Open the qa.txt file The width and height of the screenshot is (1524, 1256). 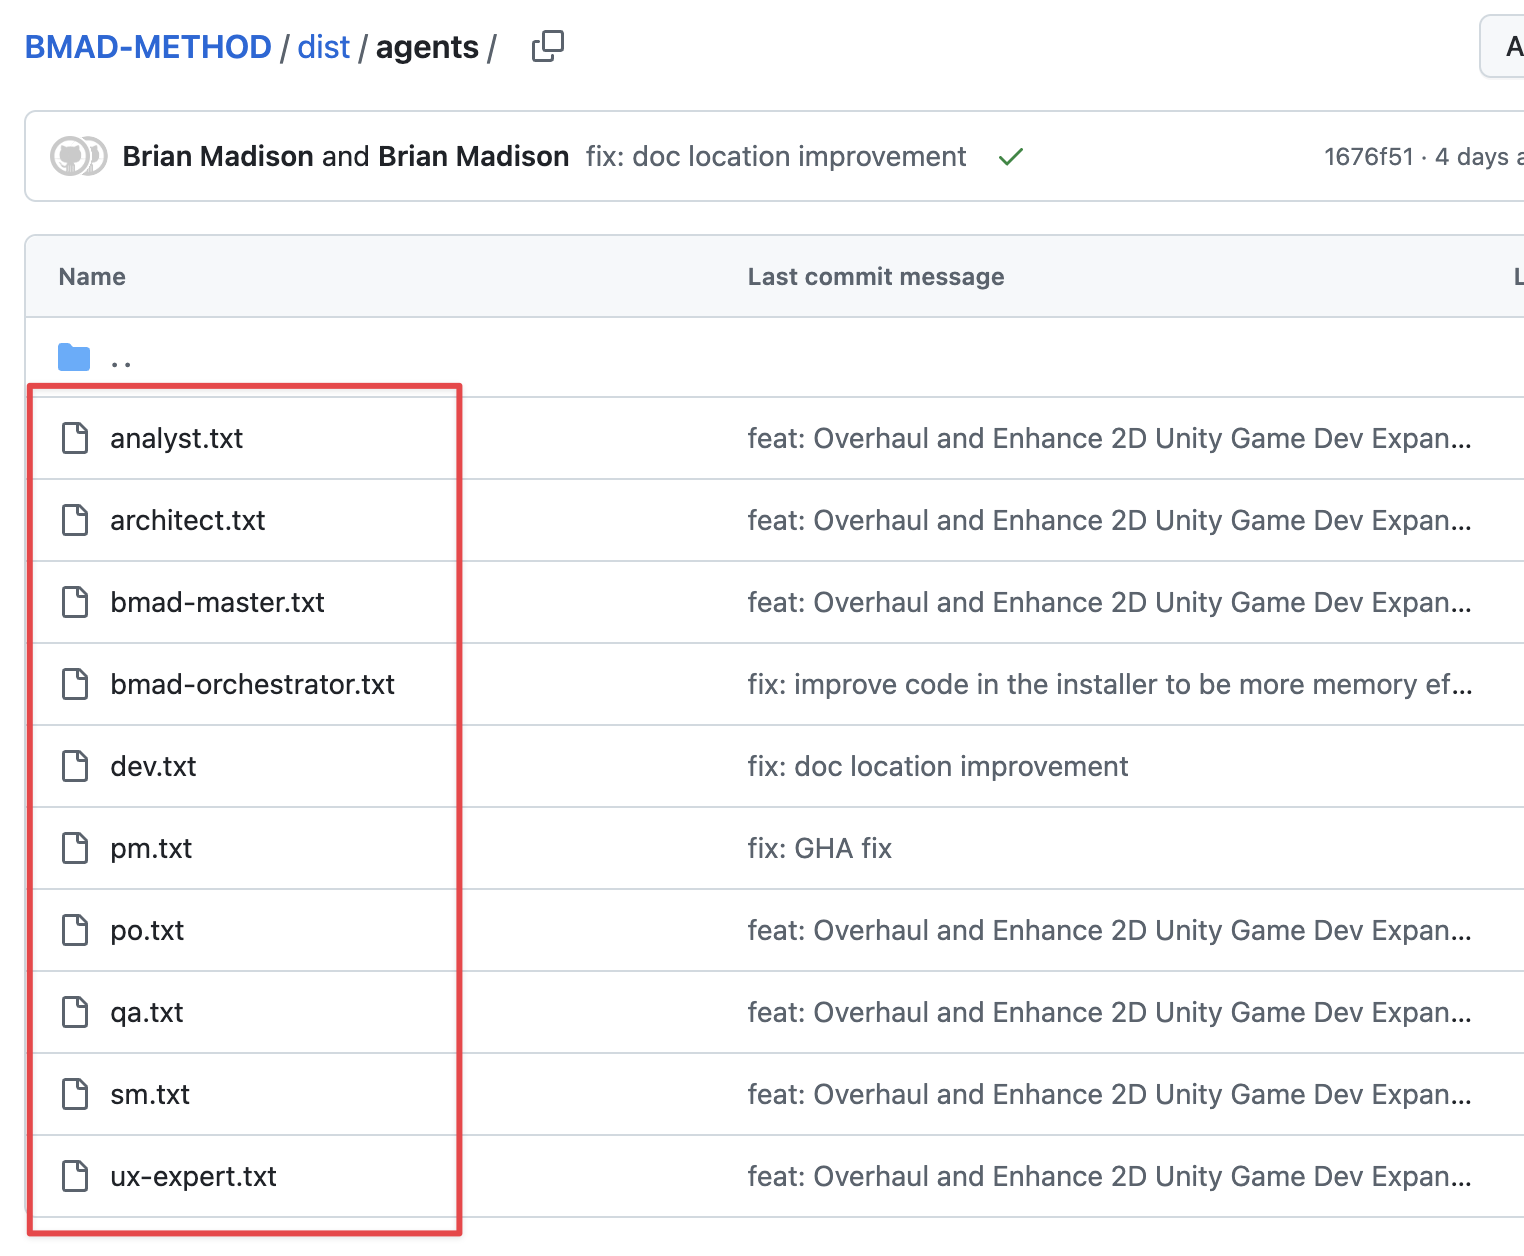tap(147, 1012)
